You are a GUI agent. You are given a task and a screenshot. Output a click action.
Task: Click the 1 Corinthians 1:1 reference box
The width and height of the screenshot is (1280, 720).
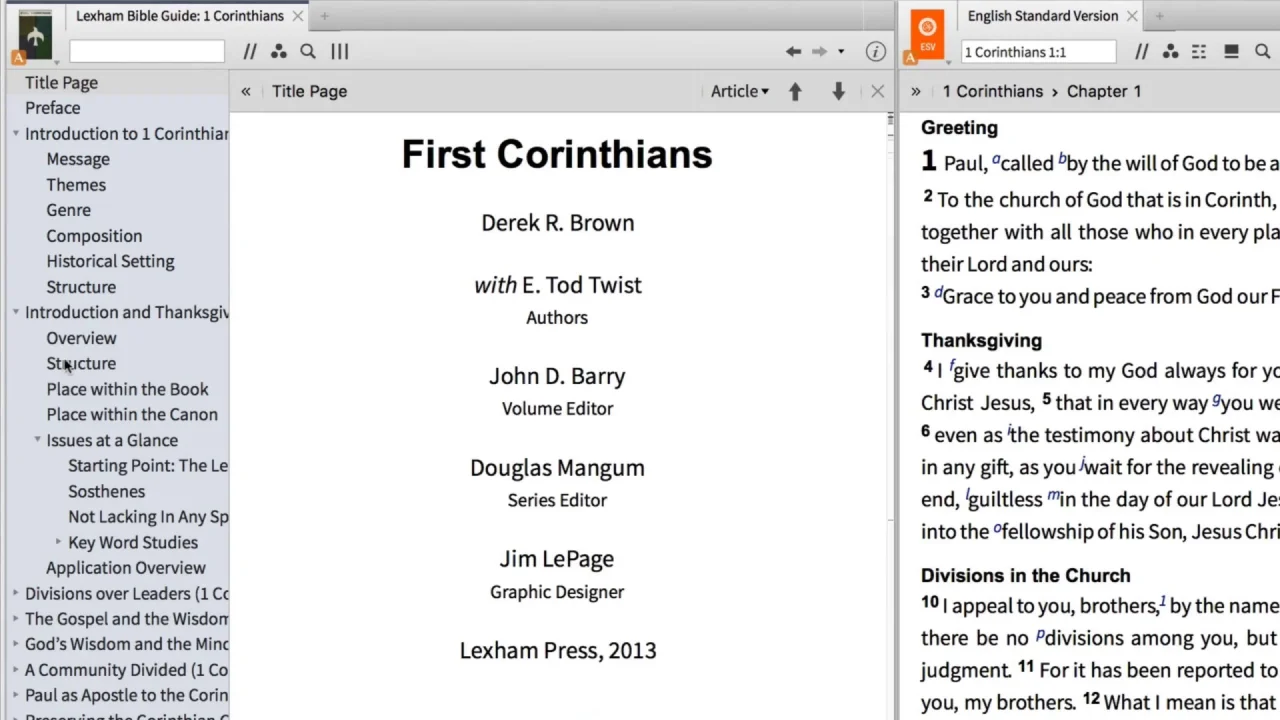coord(1038,52)
